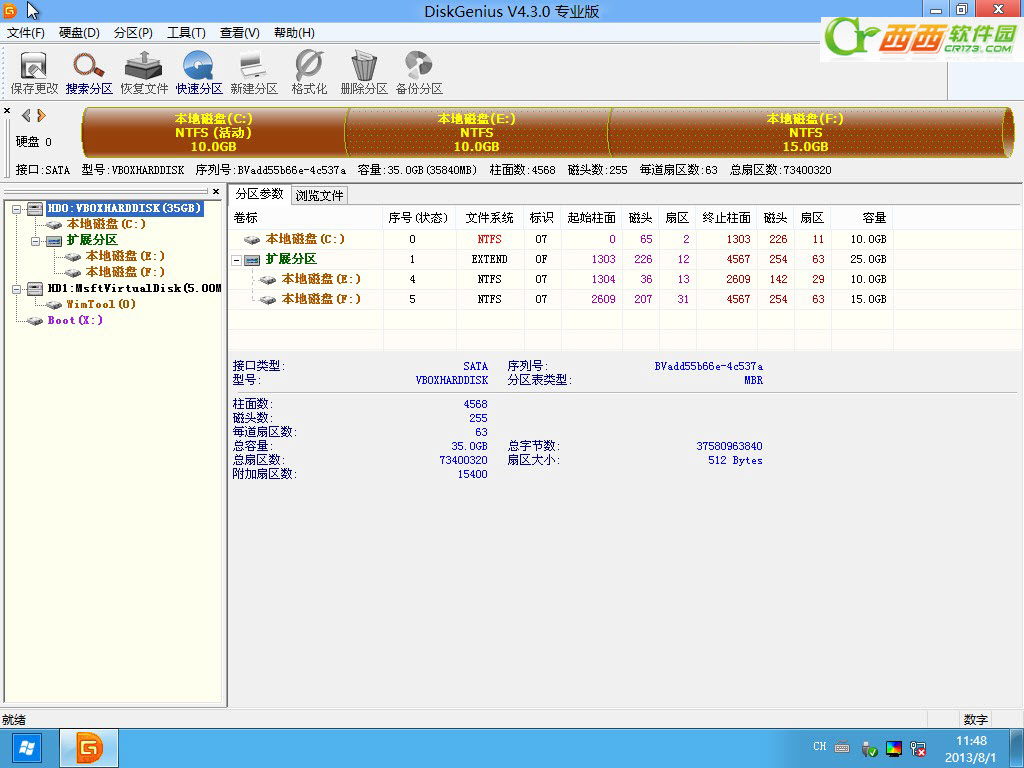Click the Delete Partition (删除分区) trash icon

[x=364, y=73]
